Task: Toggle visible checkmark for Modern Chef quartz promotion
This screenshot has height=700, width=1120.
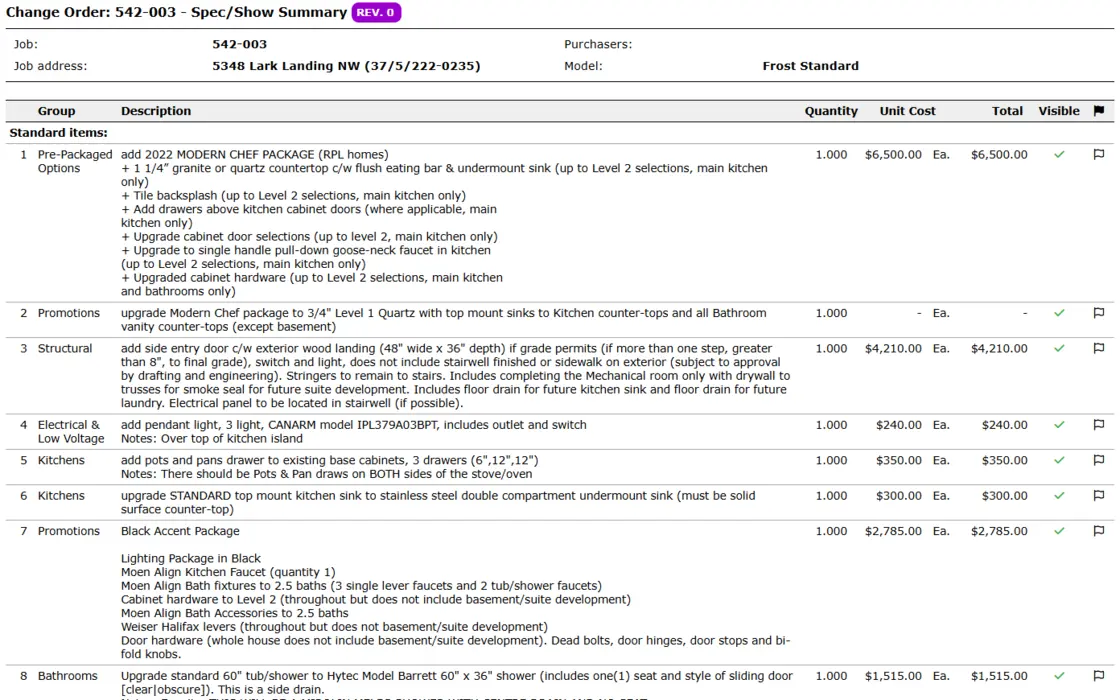Action: [1059, 313]
